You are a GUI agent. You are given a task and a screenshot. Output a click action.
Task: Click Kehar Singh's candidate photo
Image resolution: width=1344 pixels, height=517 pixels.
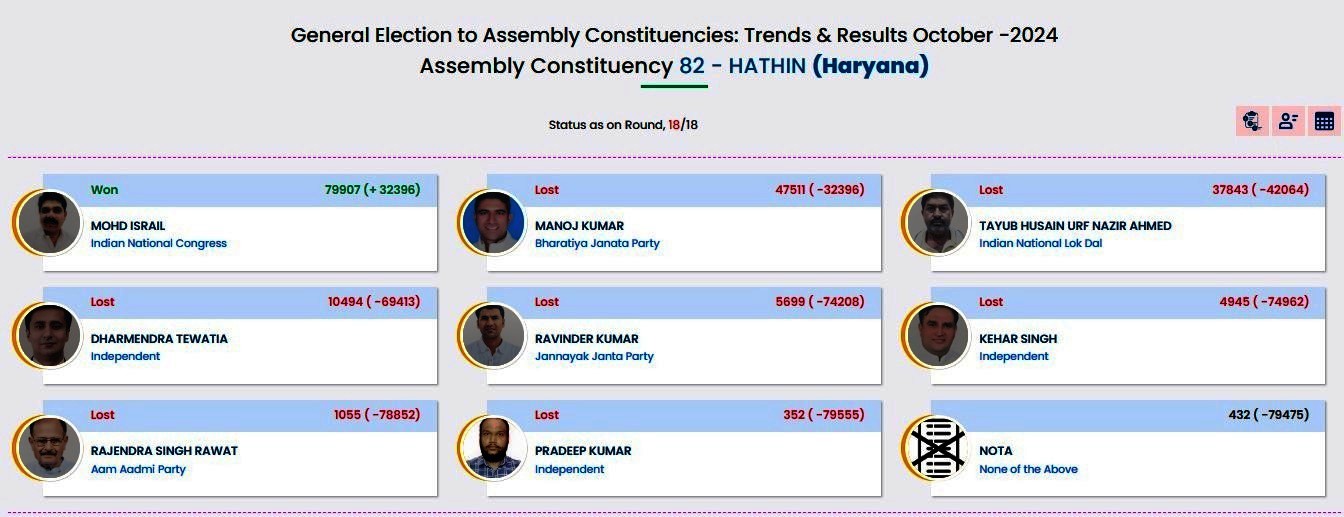(937, 335)
